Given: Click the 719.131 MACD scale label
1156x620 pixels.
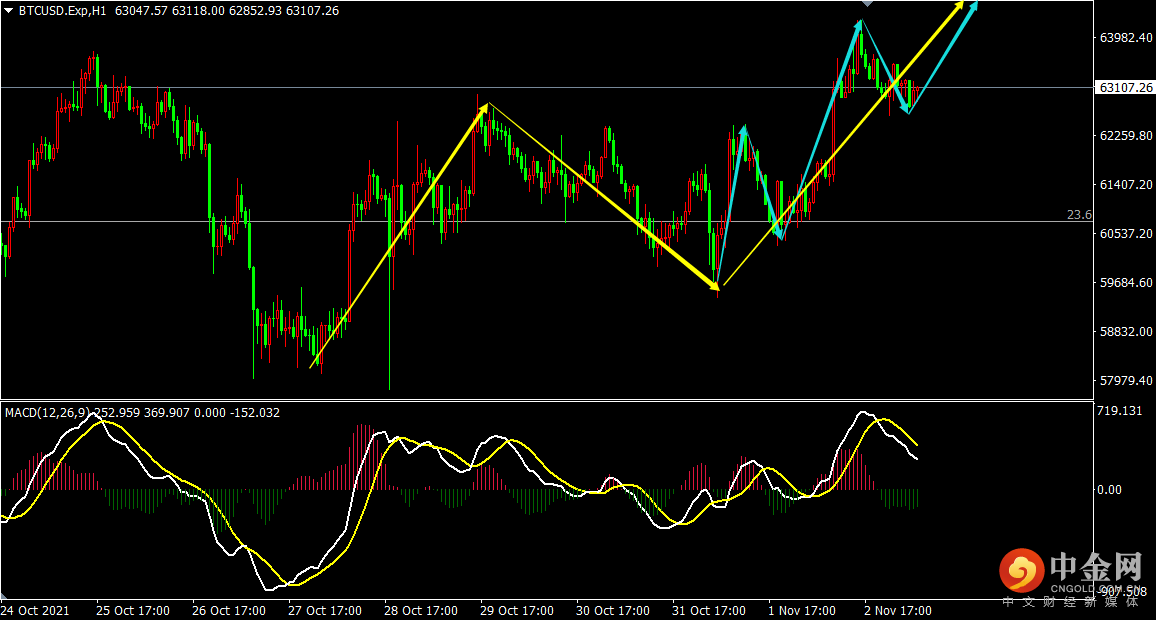Looking at the screenshot, I should (x=1119, y=411).
